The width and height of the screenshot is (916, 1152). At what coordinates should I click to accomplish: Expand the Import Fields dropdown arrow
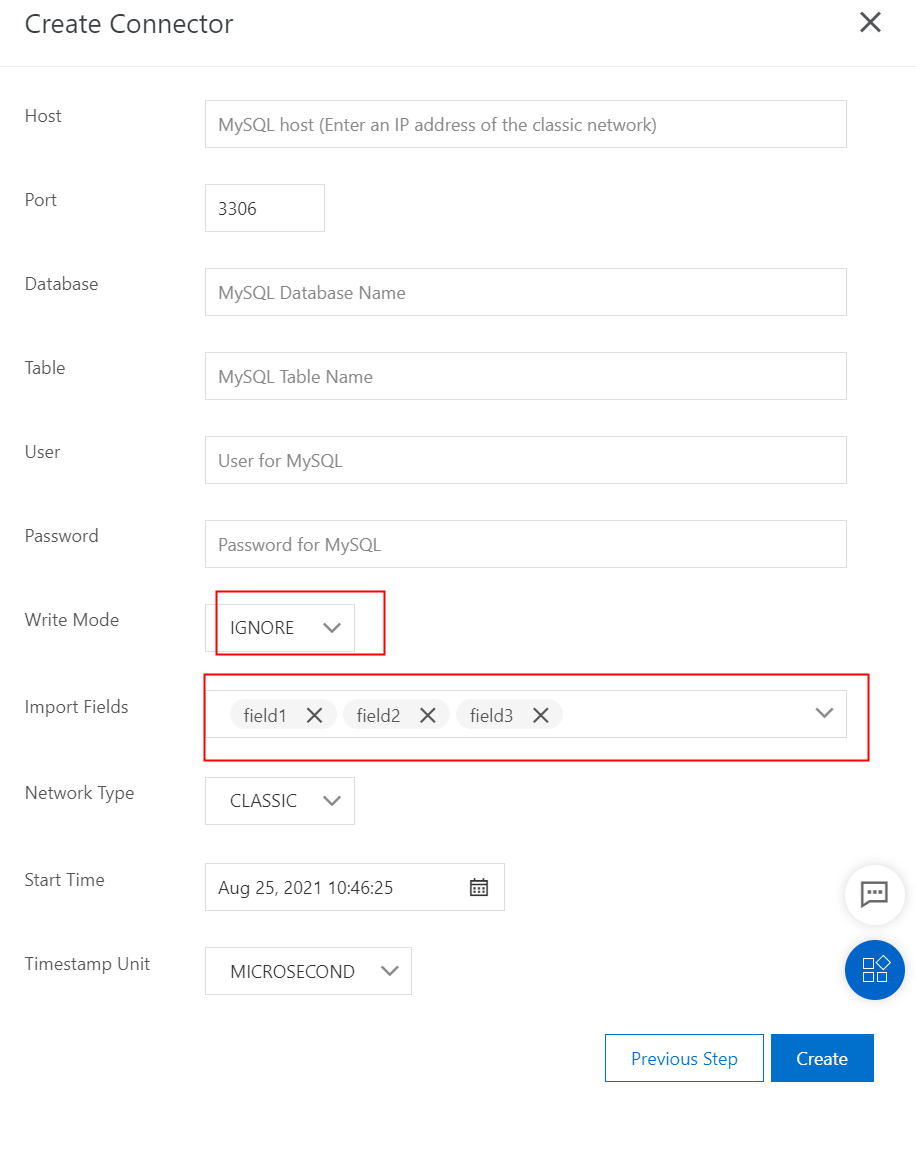click(824, 713)
